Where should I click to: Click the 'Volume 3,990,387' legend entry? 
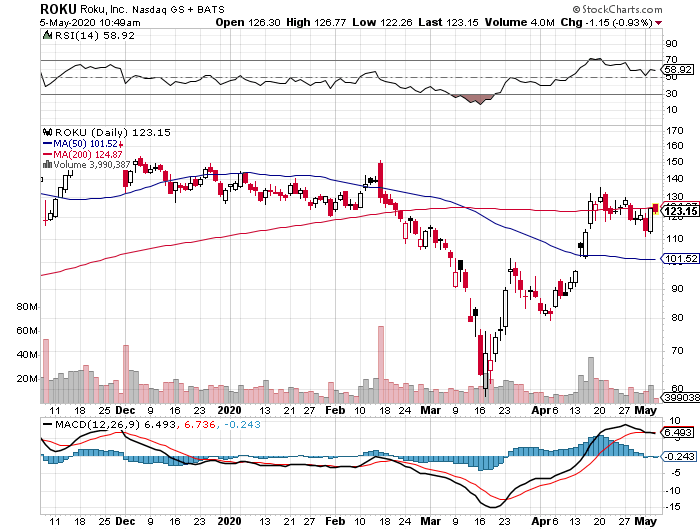92,165
